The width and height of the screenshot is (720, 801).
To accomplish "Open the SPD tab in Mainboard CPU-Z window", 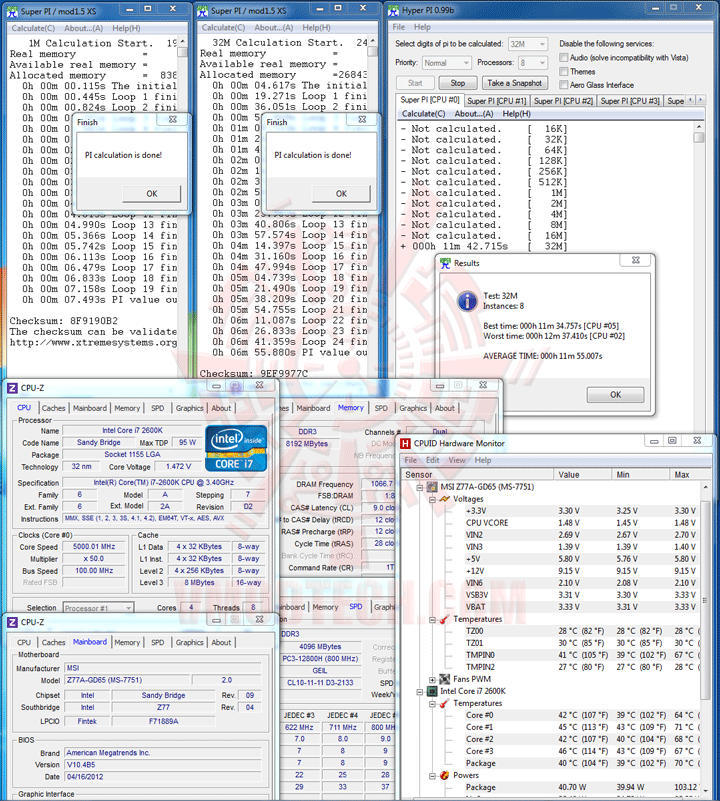I will pos(157,643).
